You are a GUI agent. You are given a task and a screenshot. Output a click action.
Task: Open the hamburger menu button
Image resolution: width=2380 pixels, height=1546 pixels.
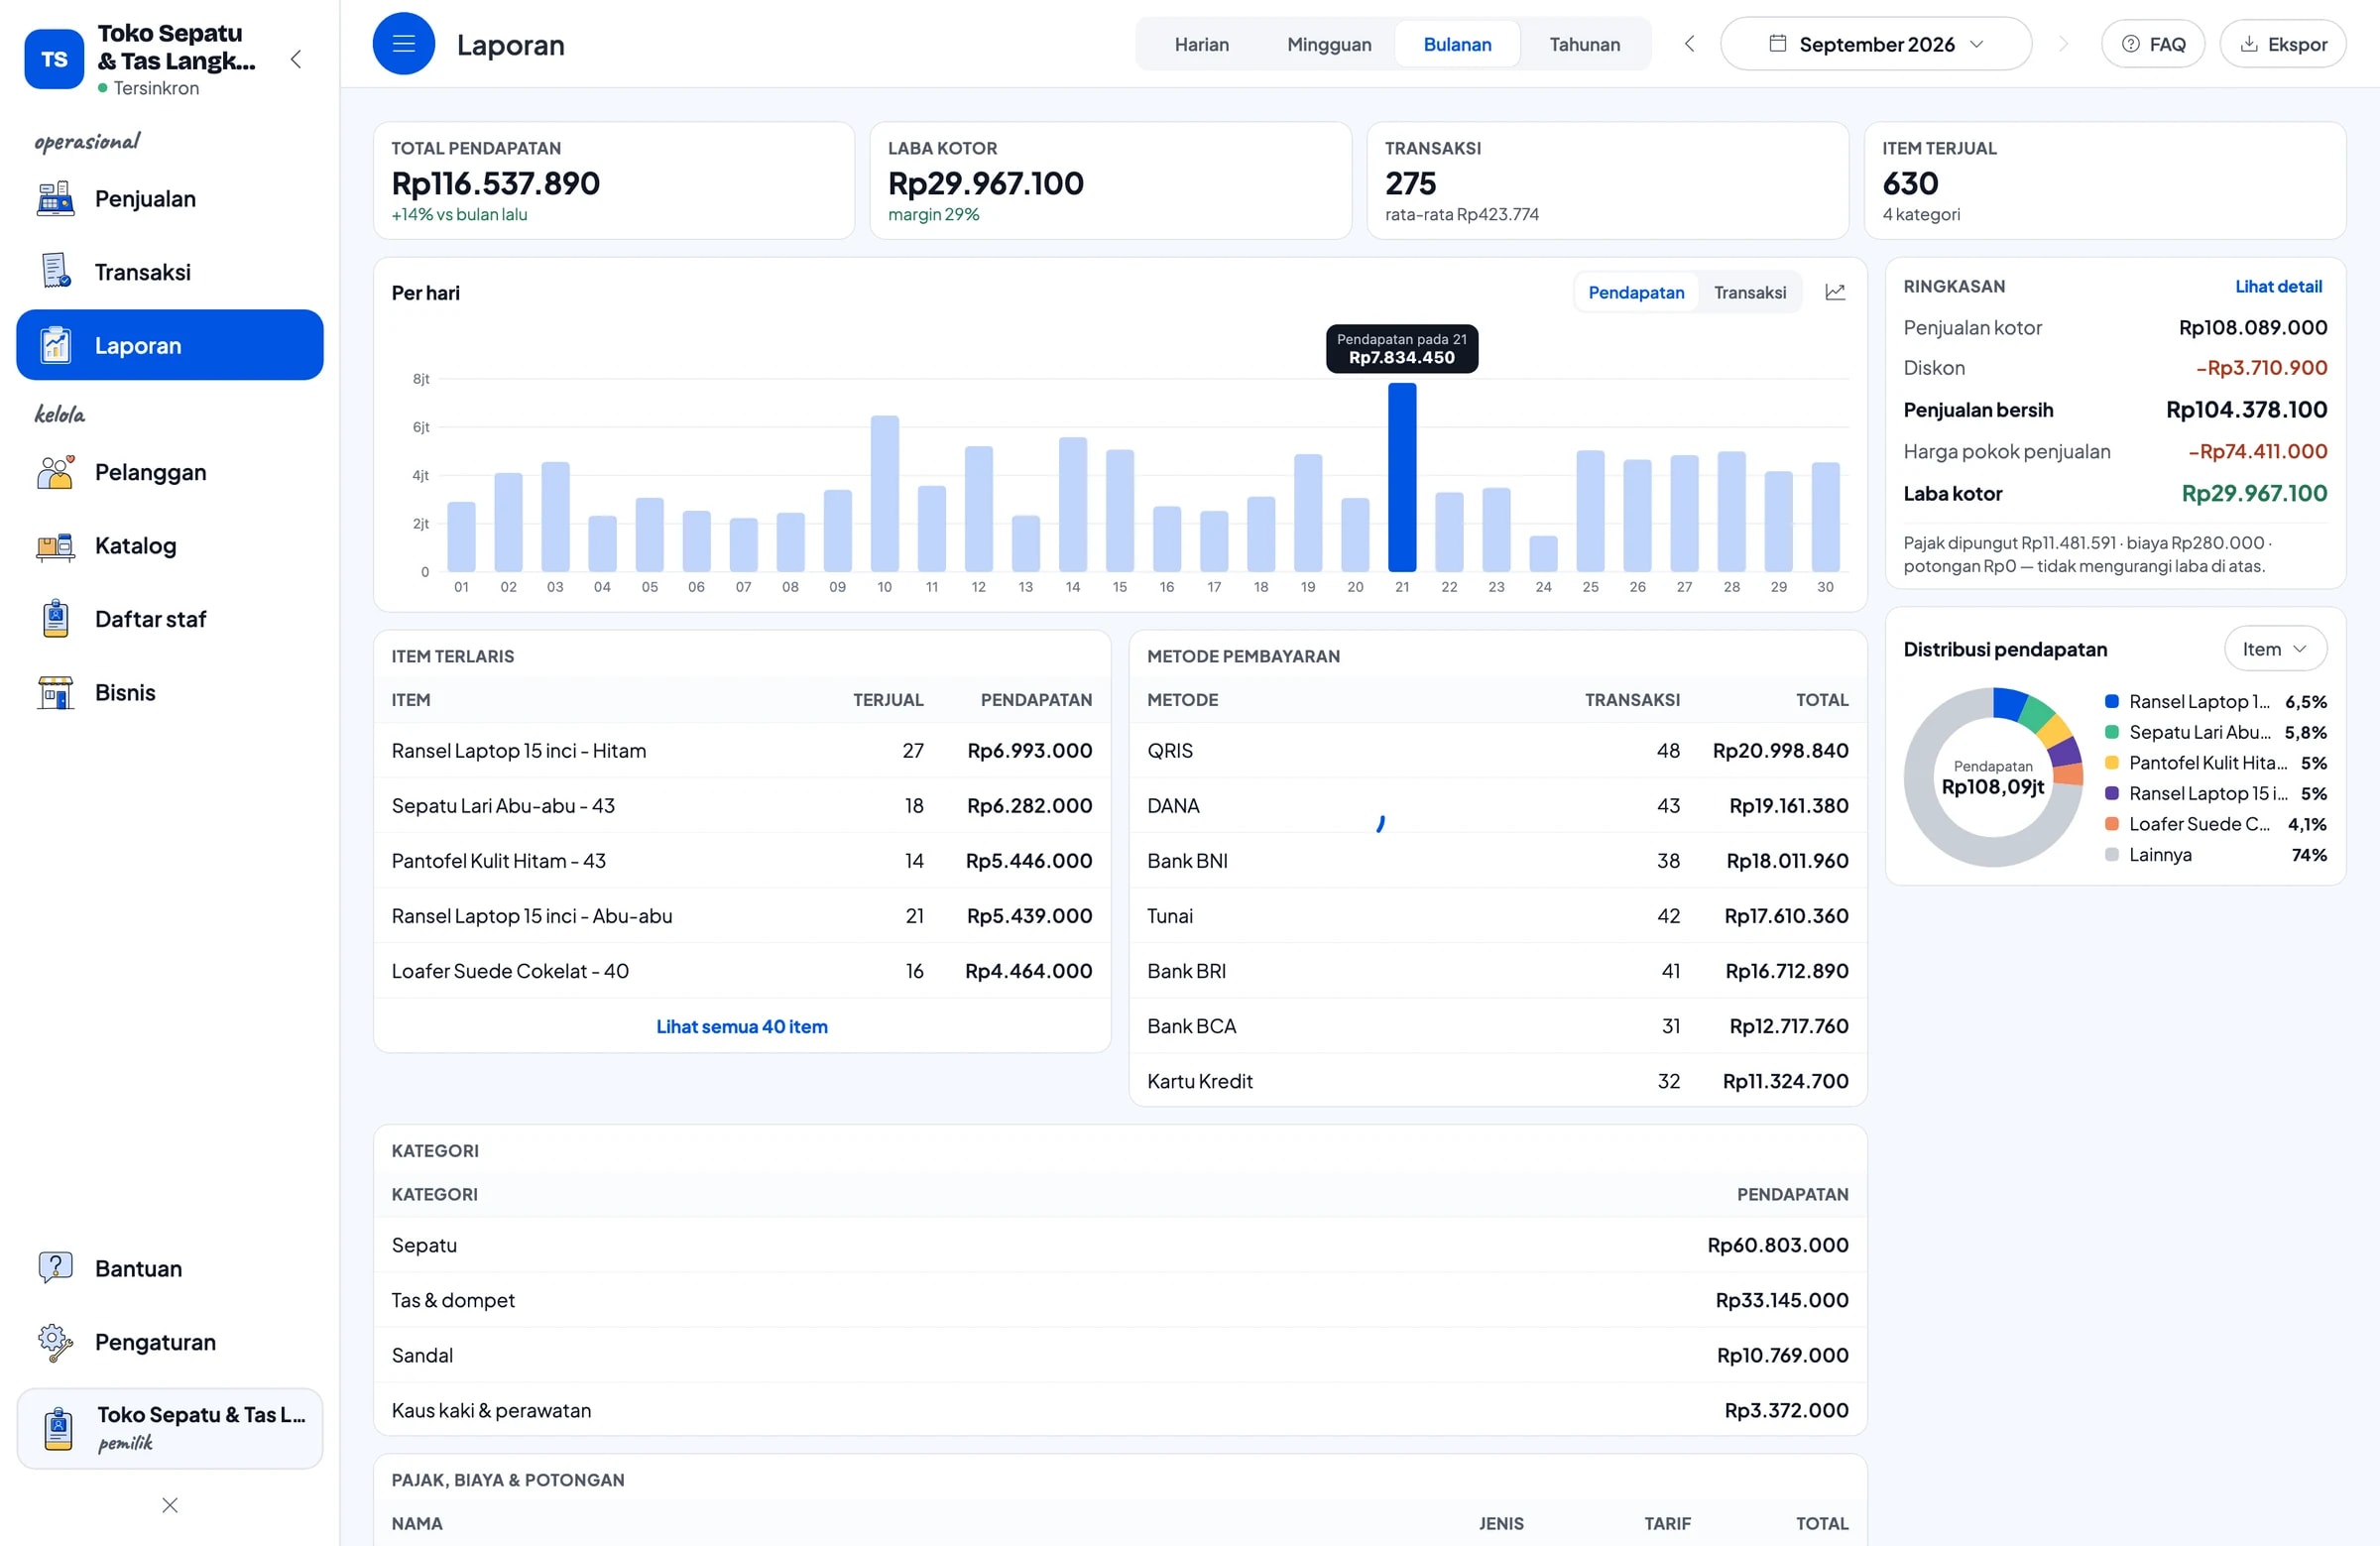click(403, 44)
